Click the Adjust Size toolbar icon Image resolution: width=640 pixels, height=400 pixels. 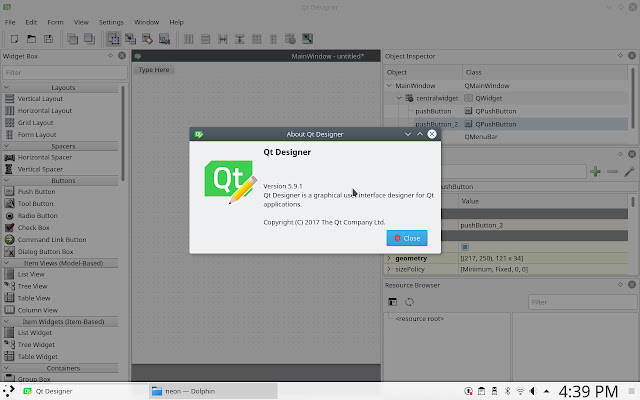coord(307,39)
